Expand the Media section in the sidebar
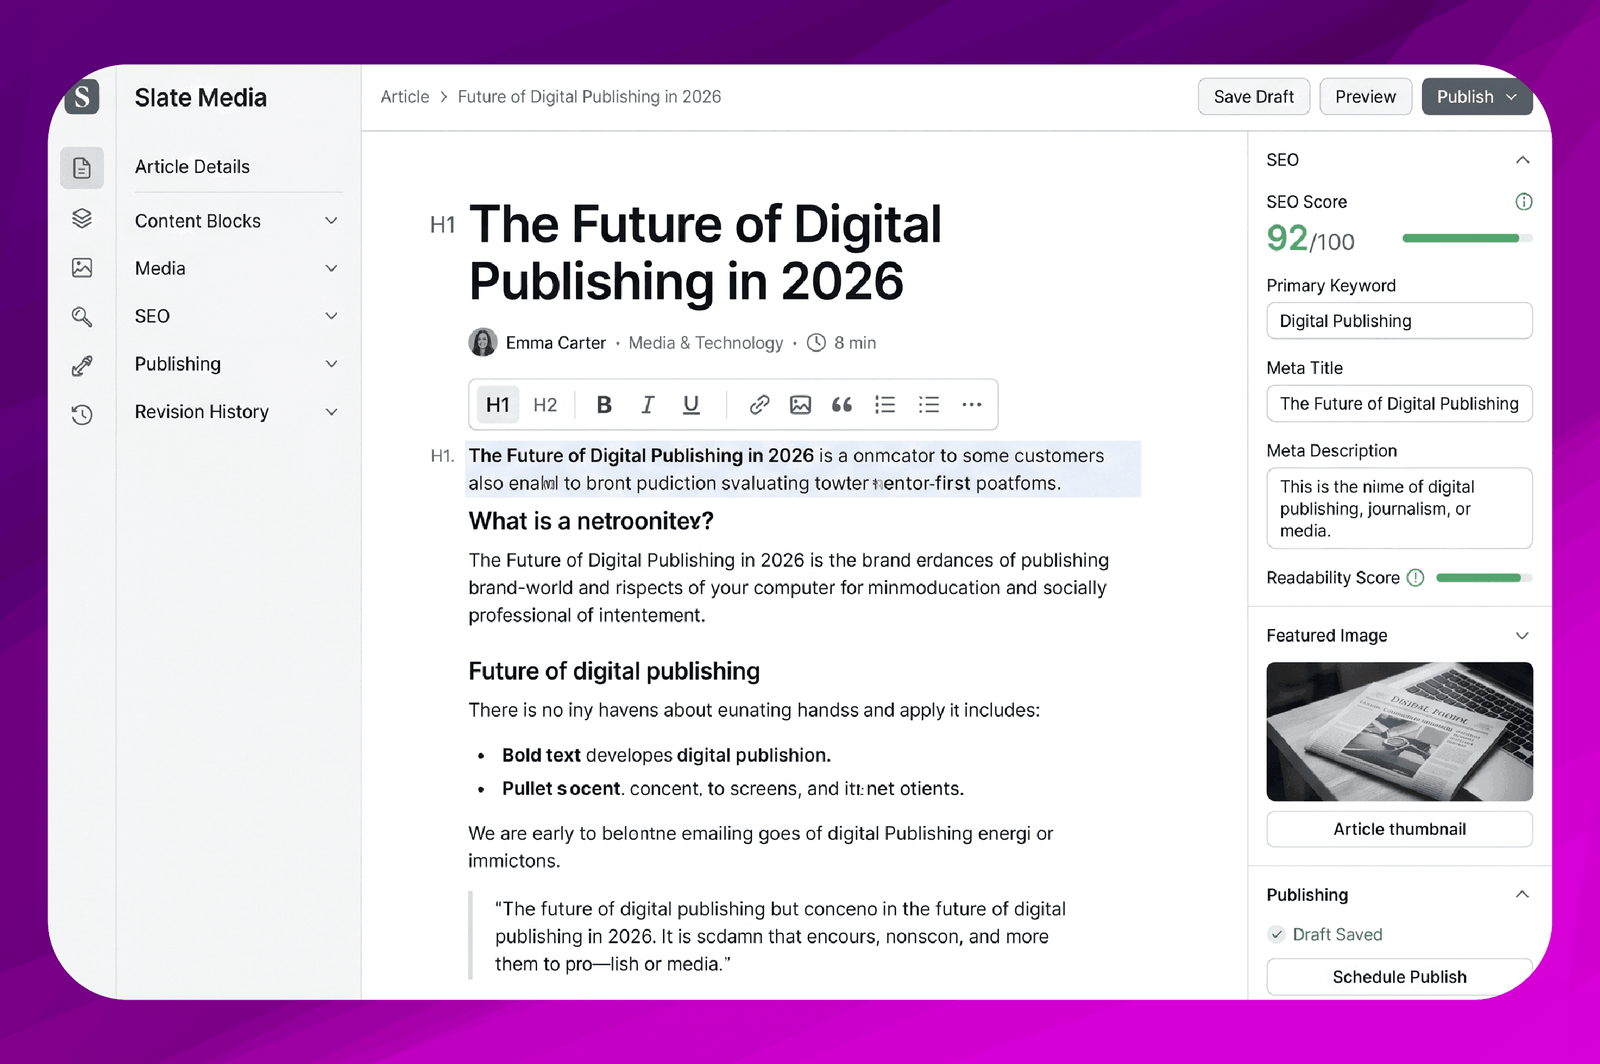 tap(238, 268)
